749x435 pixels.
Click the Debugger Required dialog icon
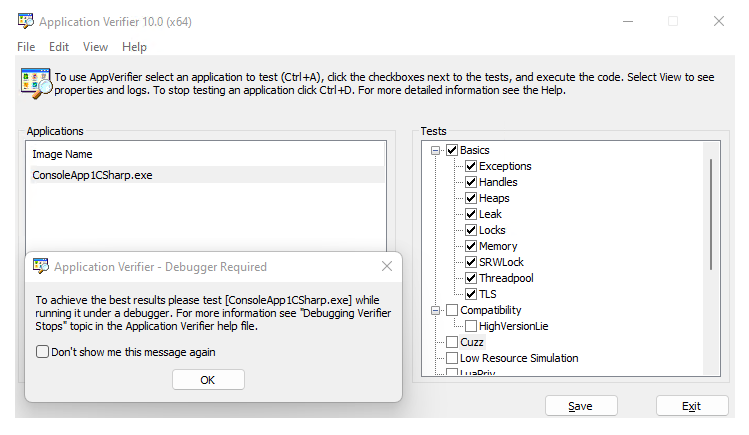41,266
